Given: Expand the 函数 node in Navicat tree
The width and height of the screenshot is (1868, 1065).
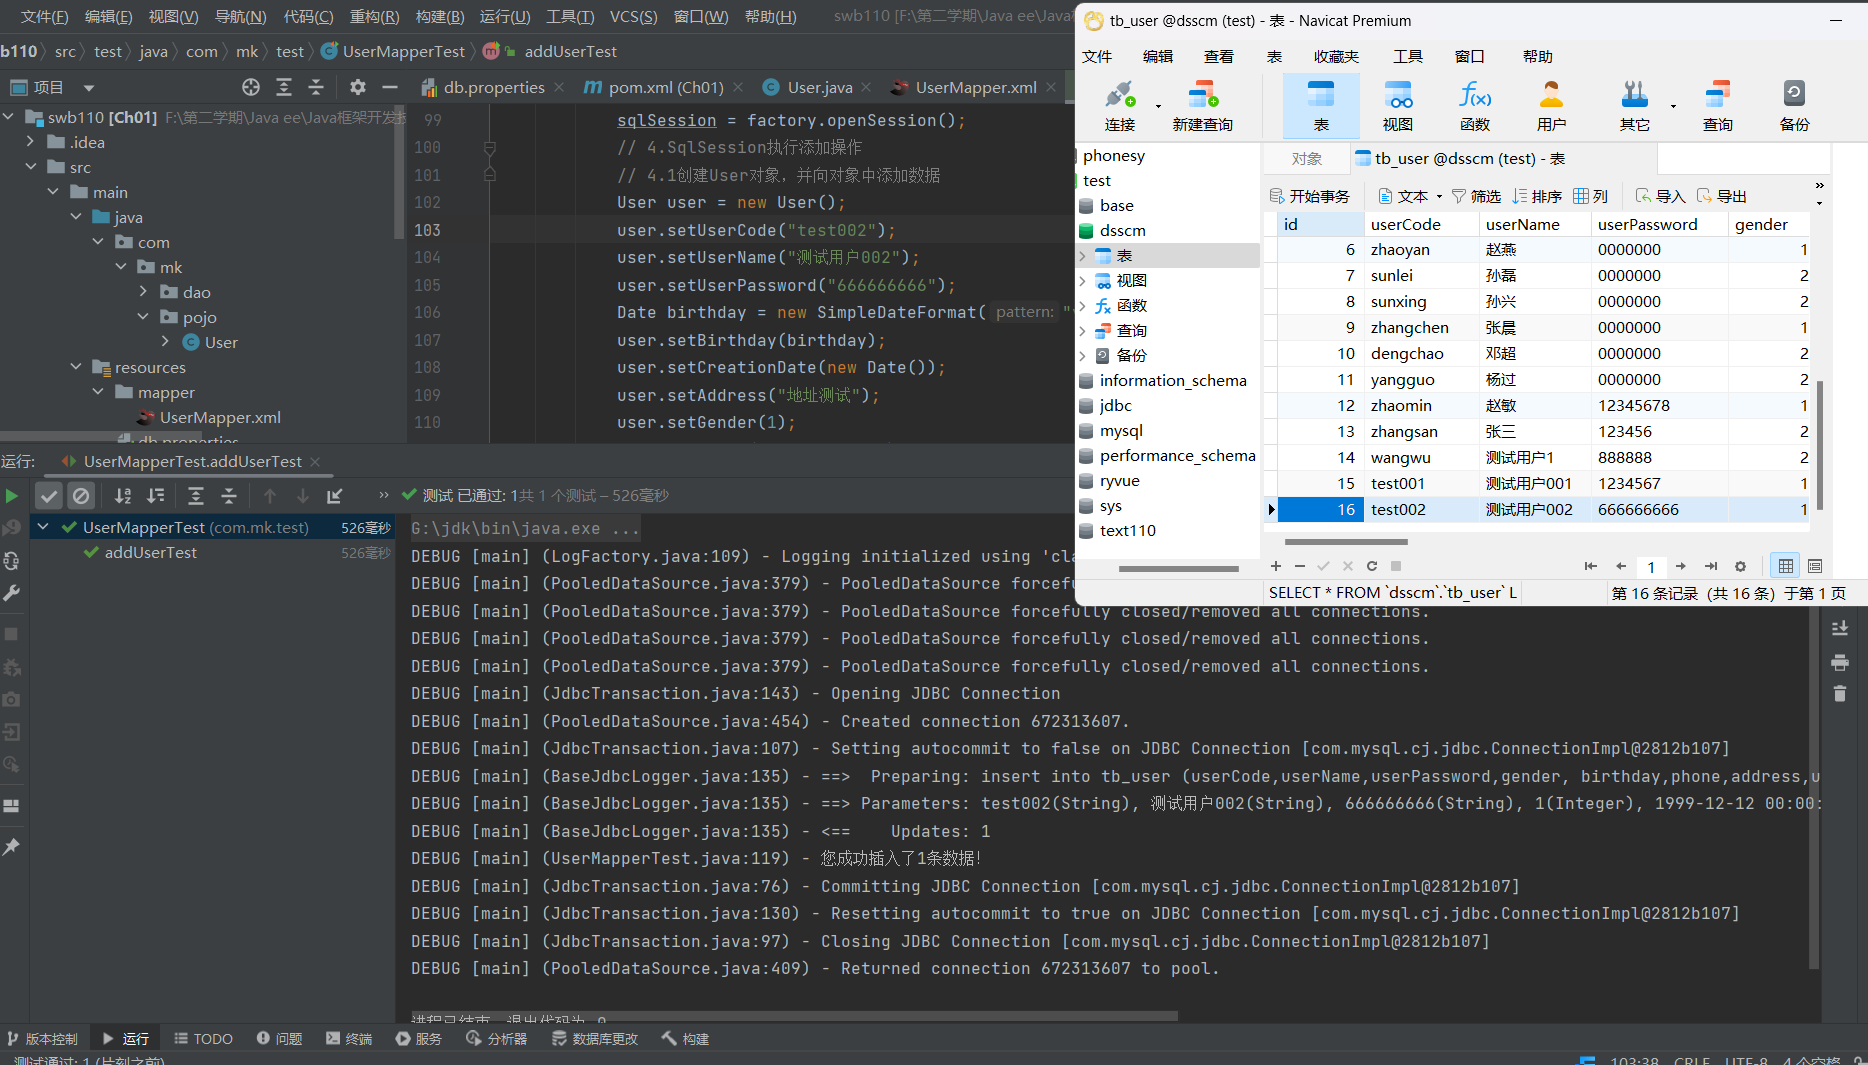Looking at the screenshot, I should (1082, 305).
